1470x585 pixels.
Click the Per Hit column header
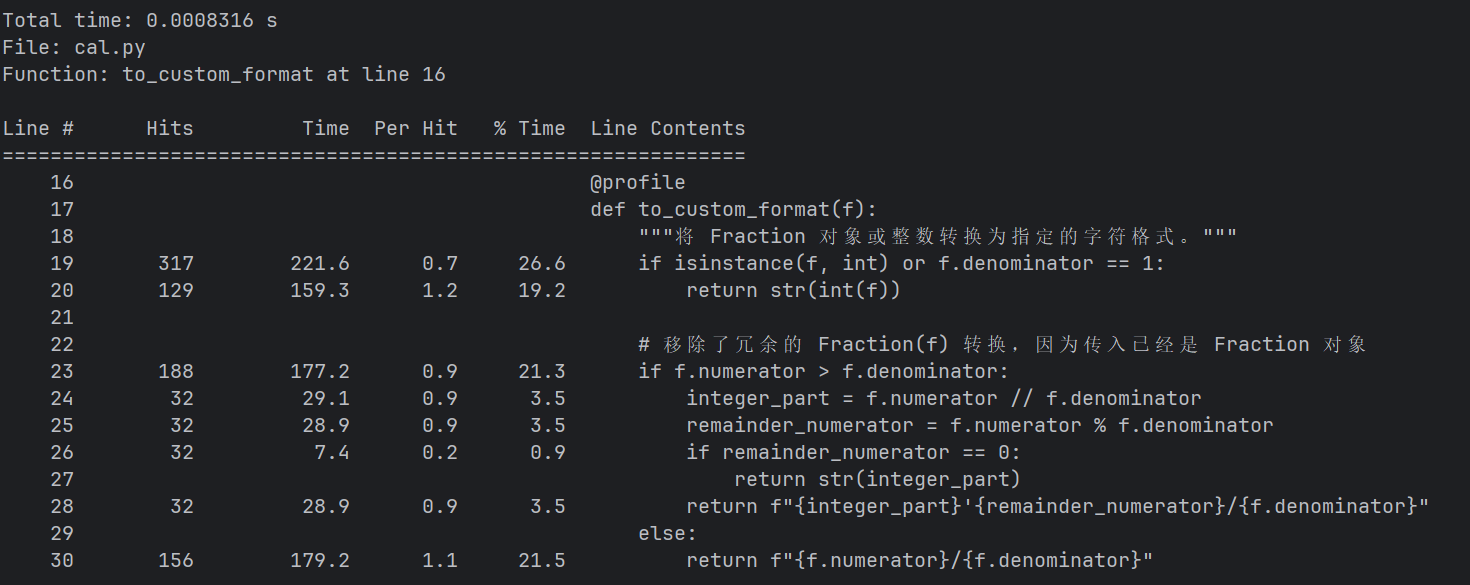pyautogui.click(x=415, y=128)
